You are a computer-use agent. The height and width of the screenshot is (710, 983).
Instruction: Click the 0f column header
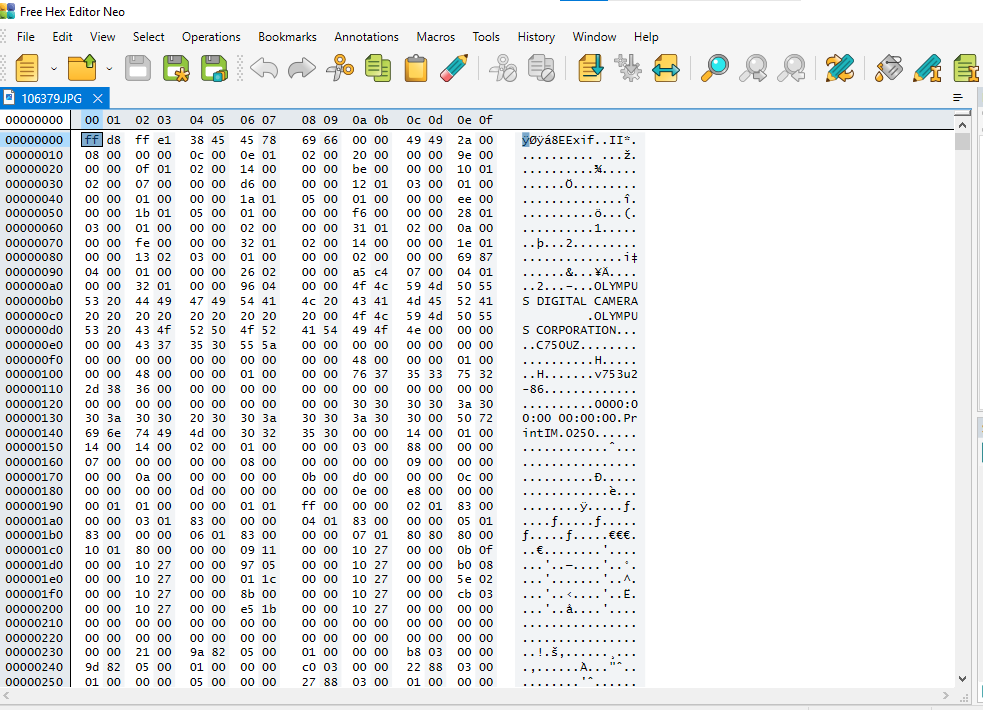click(485, 120)
